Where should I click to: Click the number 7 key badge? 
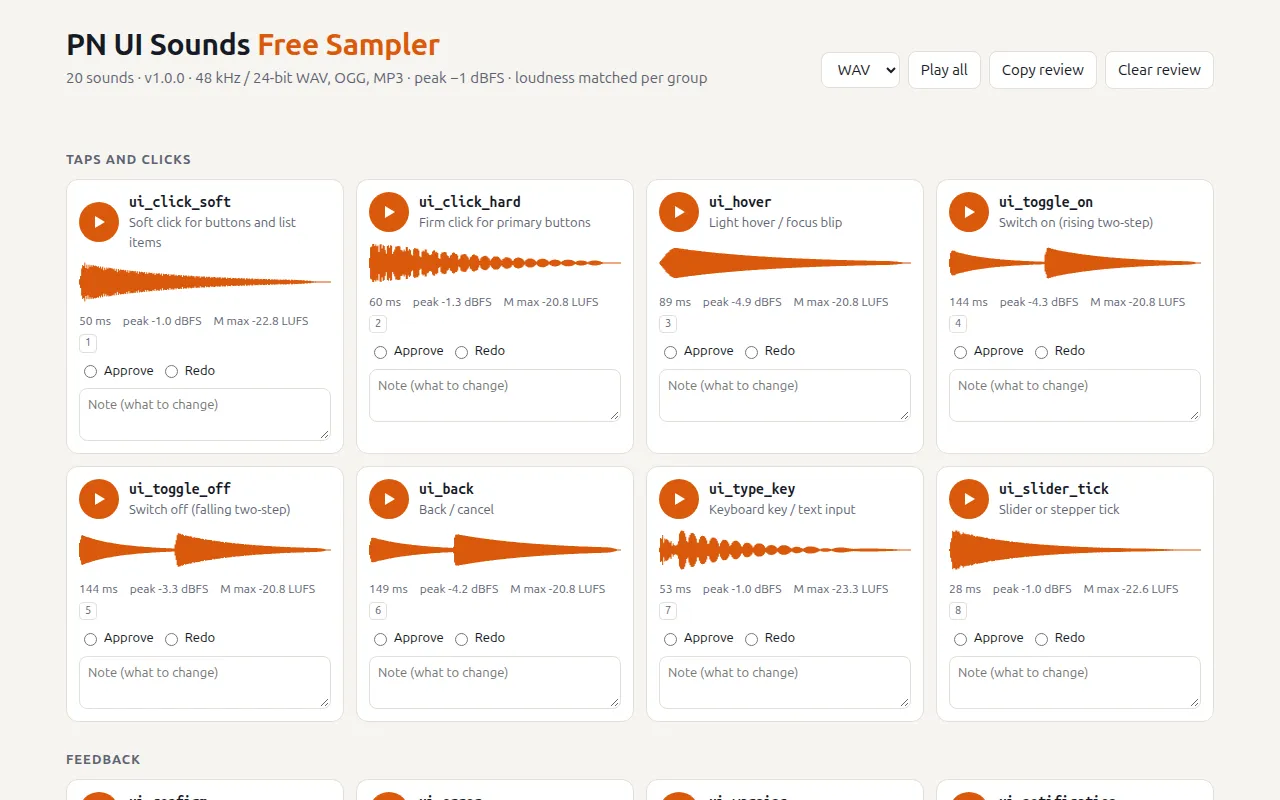[668, 611]
